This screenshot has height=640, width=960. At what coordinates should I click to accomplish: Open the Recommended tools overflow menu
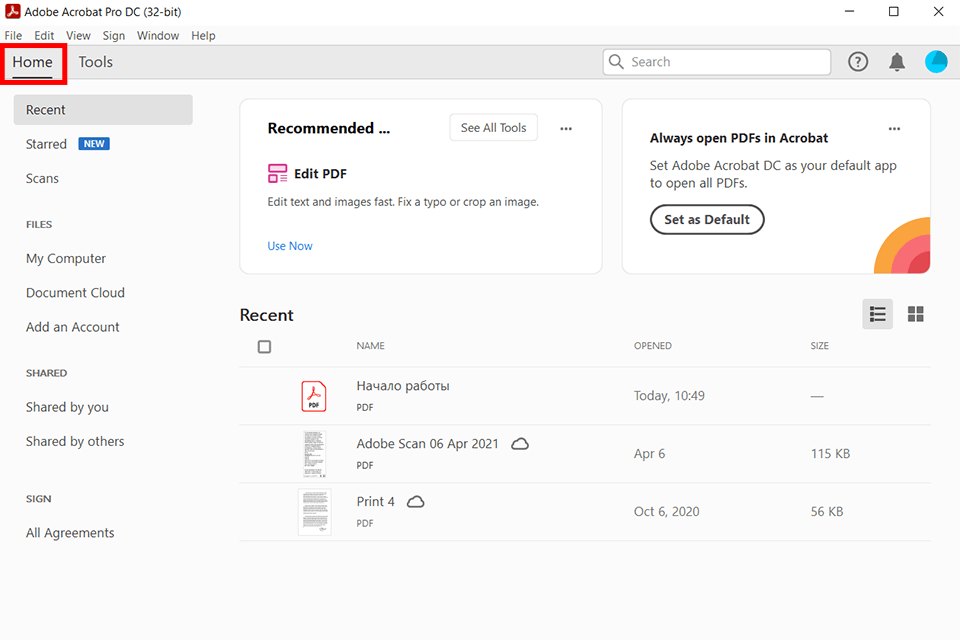click(x=566, y=128)
